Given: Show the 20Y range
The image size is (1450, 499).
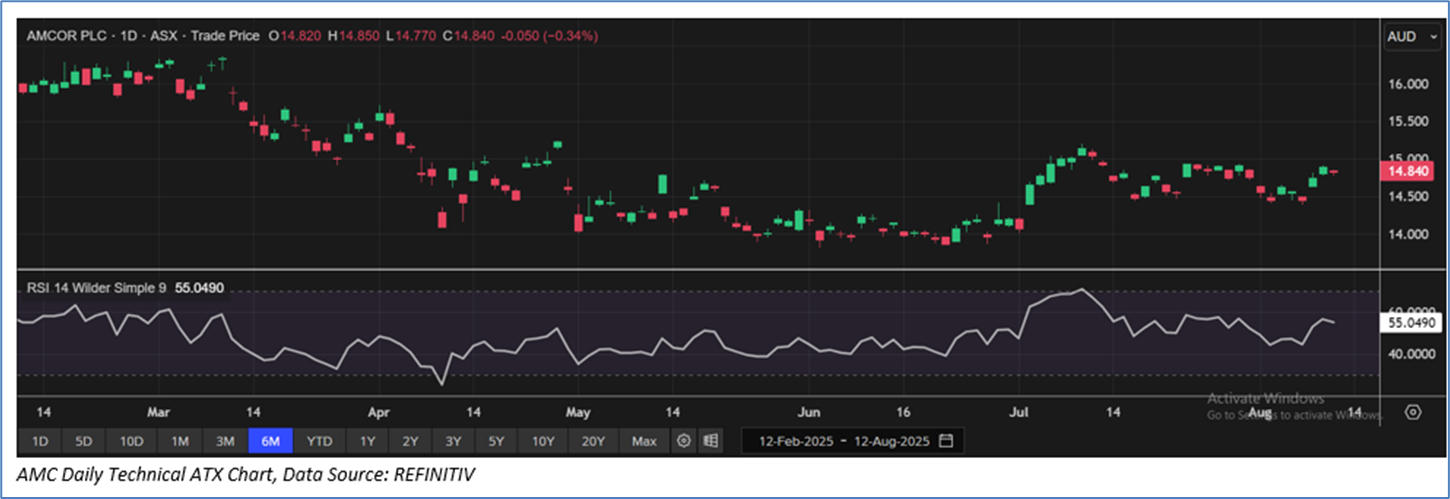Looking at the screenshot, I should click(x=592, y=441).
